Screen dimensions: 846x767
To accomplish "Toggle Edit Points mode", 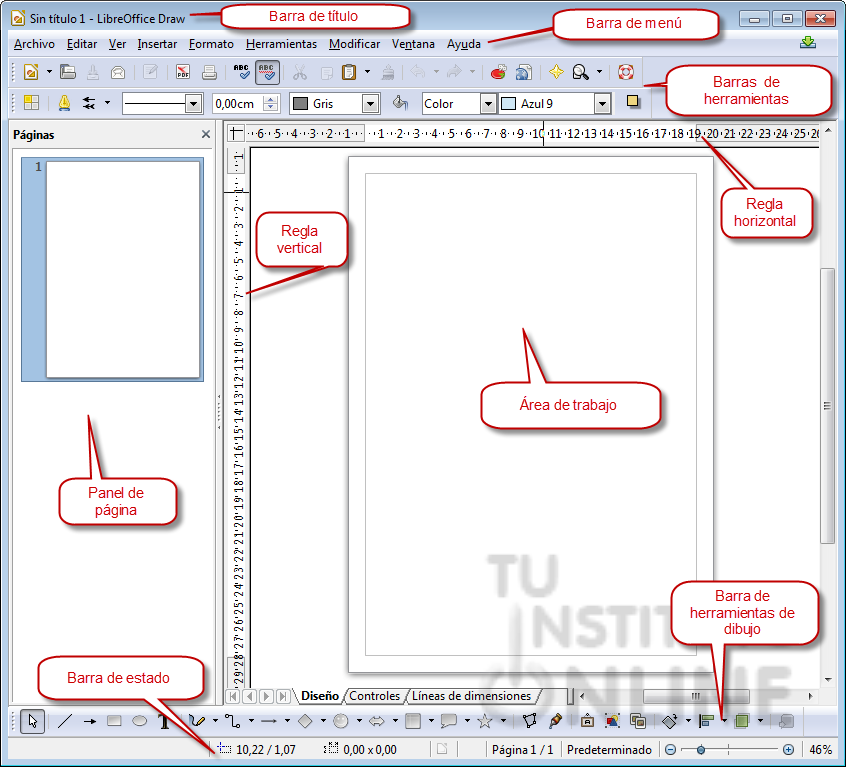I will tap(530, 721).
